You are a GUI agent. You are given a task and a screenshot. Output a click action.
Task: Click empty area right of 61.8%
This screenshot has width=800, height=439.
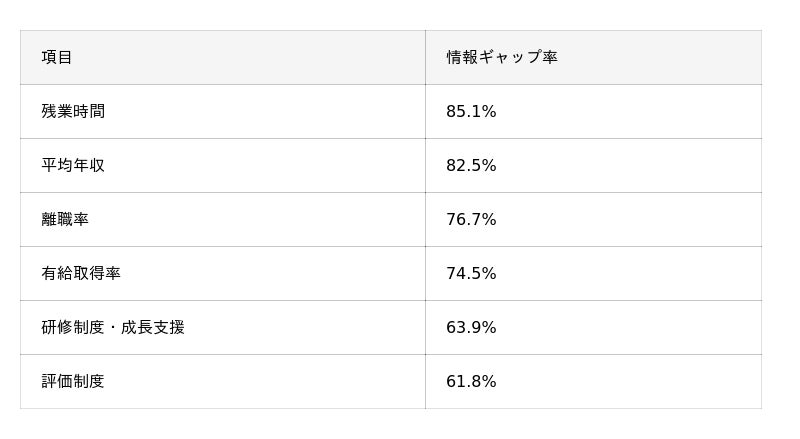pyautogui.click(x=628, y=382)
